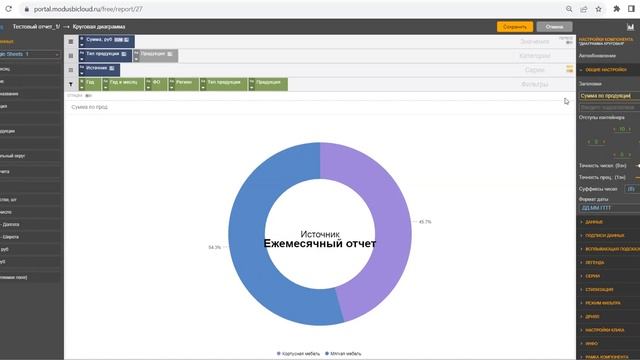
Task: Toggle the Суффиксы чисел option
Action: click(x=631, y=189)
